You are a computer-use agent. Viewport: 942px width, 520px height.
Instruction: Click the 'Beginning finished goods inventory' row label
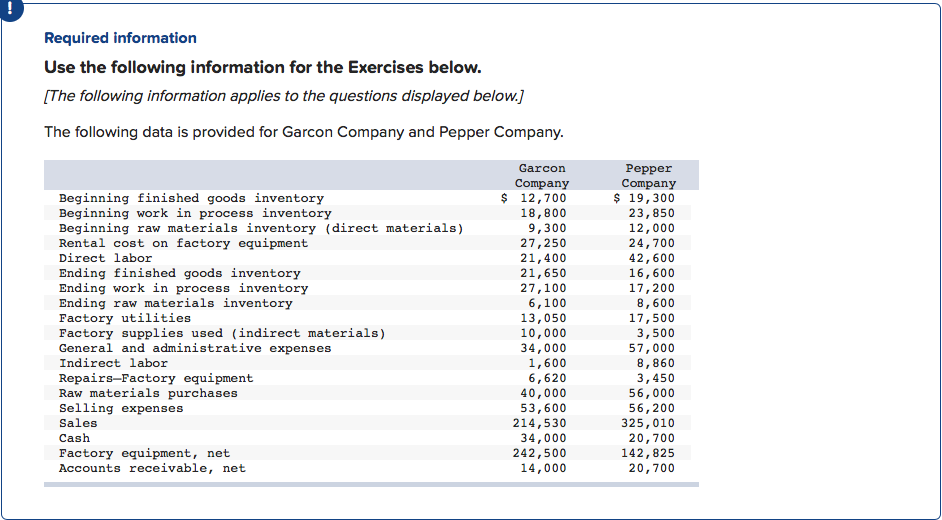coord(191,198)
